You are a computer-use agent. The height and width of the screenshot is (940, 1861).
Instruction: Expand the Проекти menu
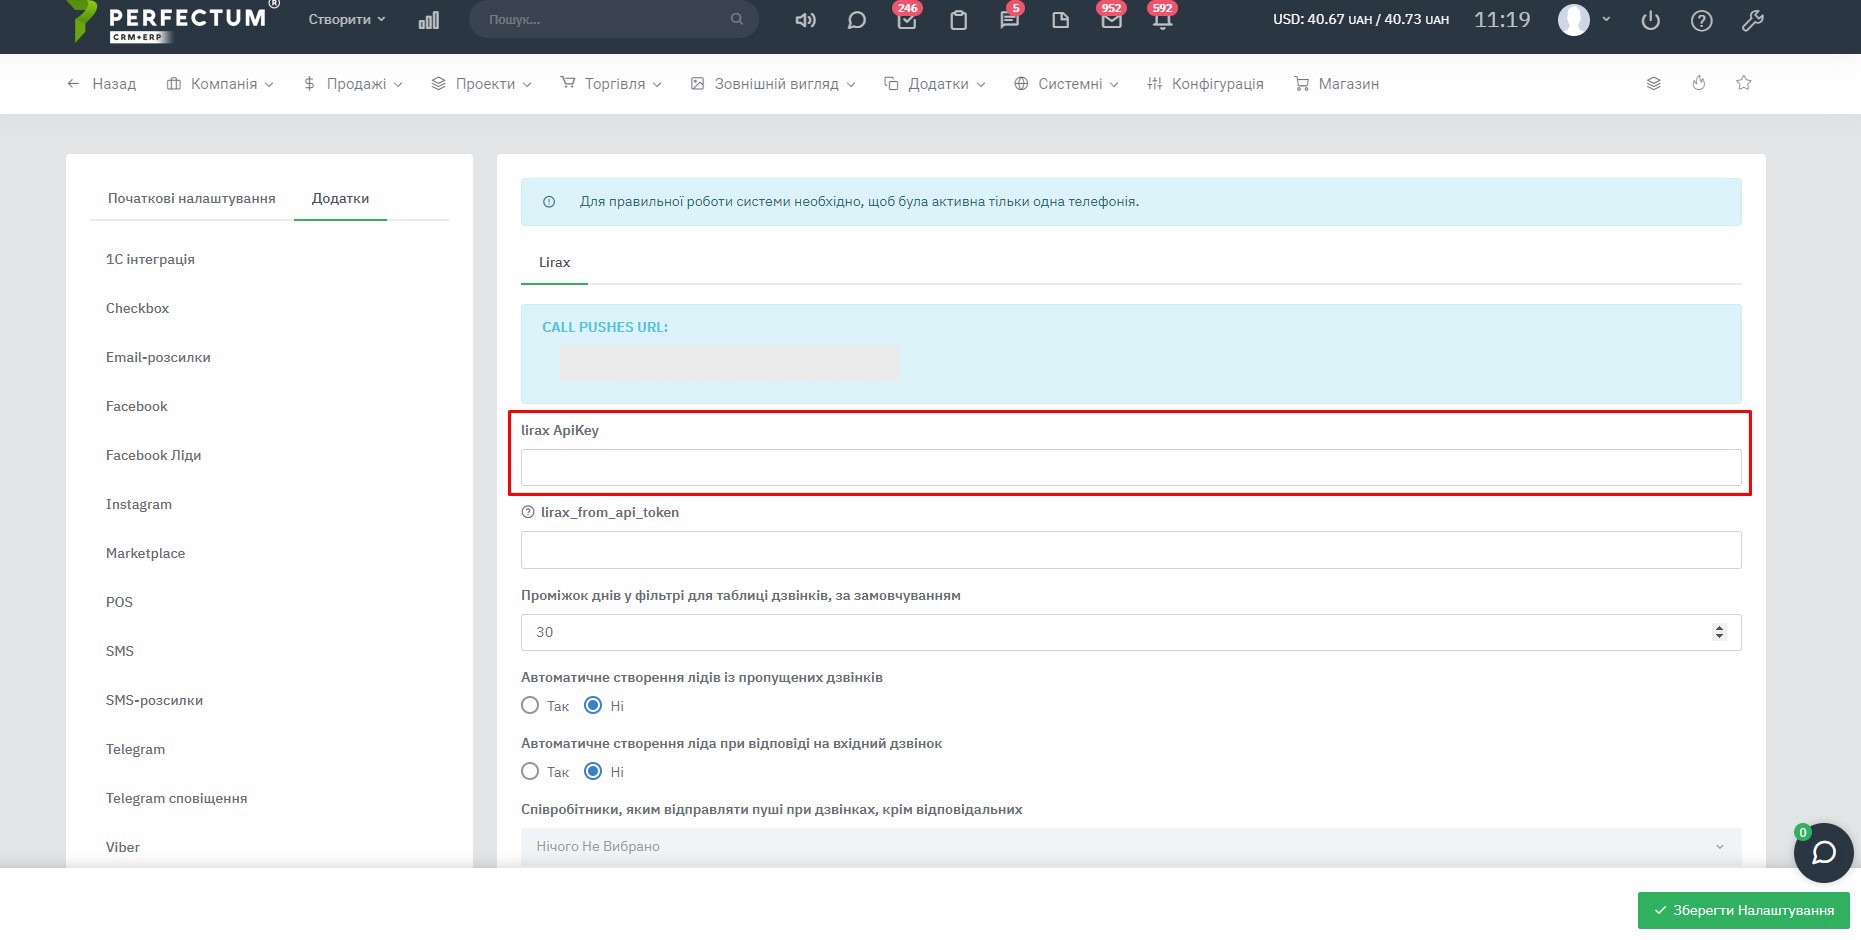pos(481,84)
